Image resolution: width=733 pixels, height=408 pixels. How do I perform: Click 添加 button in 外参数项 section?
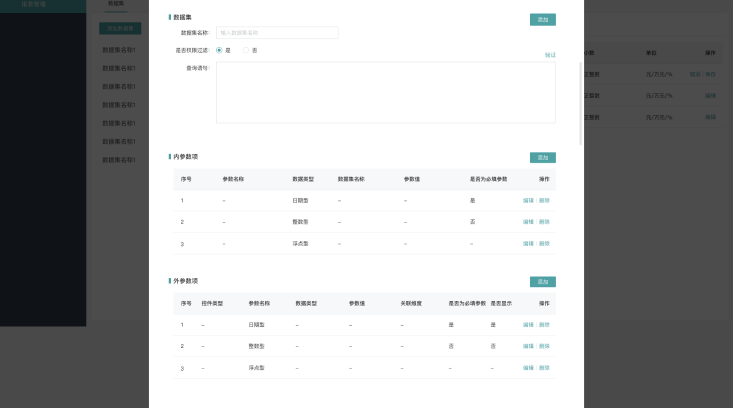(x=542, y=282)
